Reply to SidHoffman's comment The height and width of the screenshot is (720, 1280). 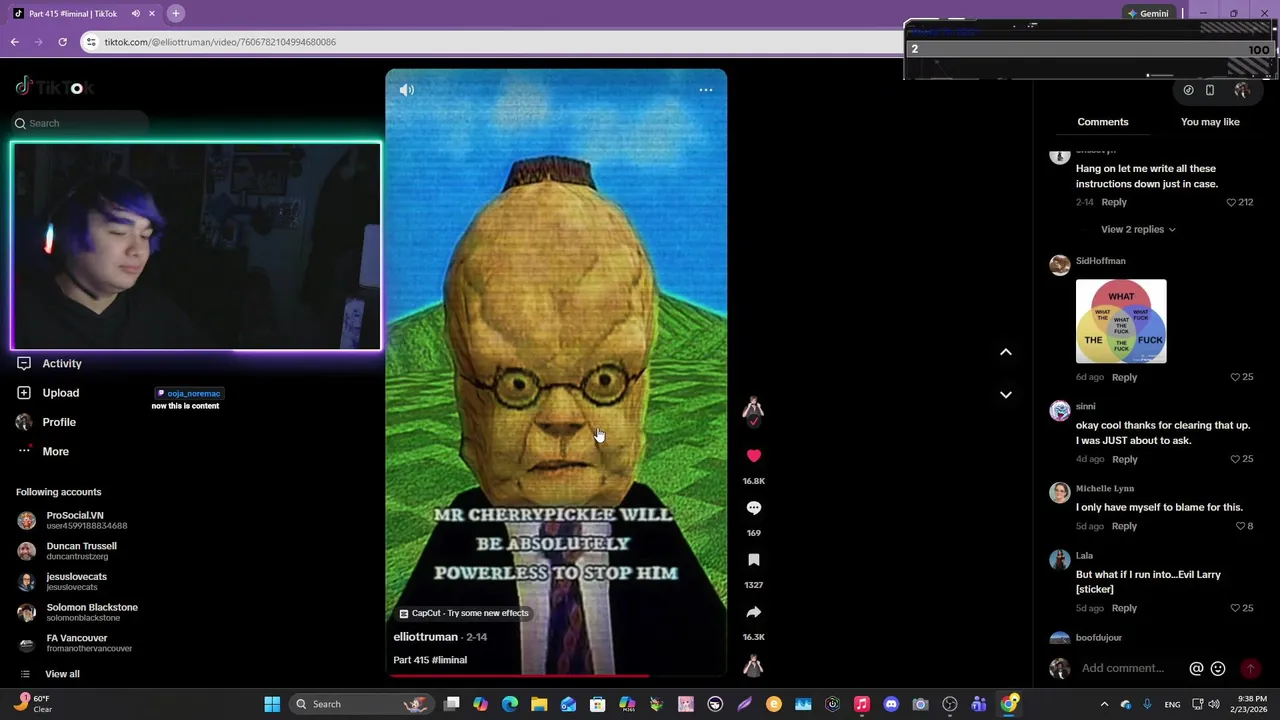1124,377
